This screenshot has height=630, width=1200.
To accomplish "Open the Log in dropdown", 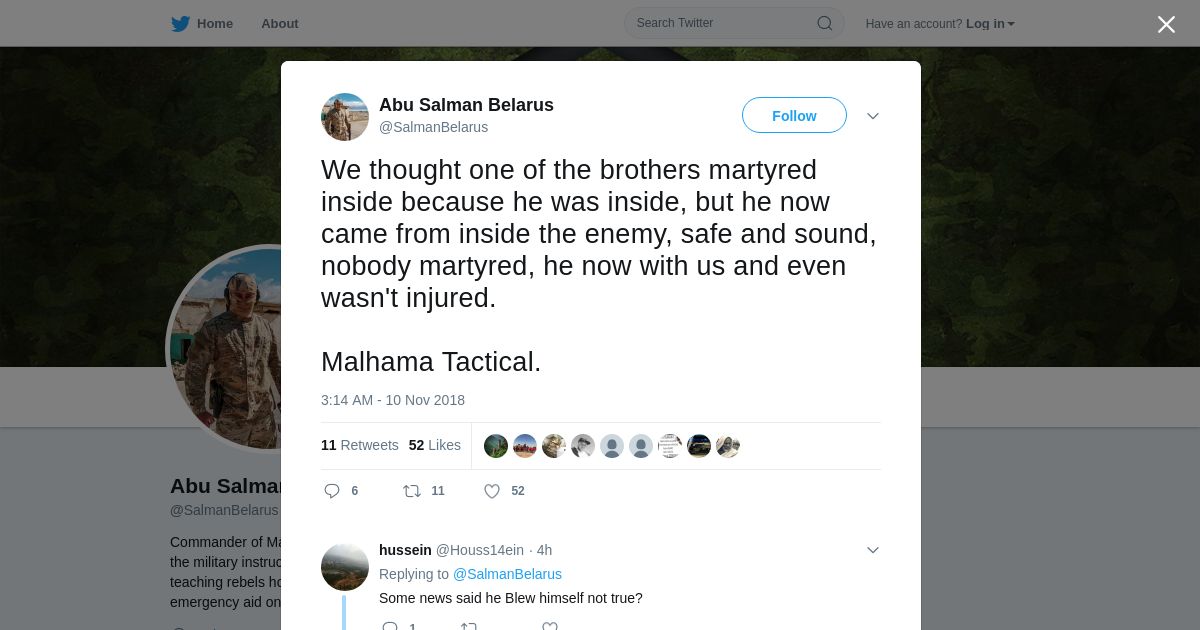I will (989, 24).
